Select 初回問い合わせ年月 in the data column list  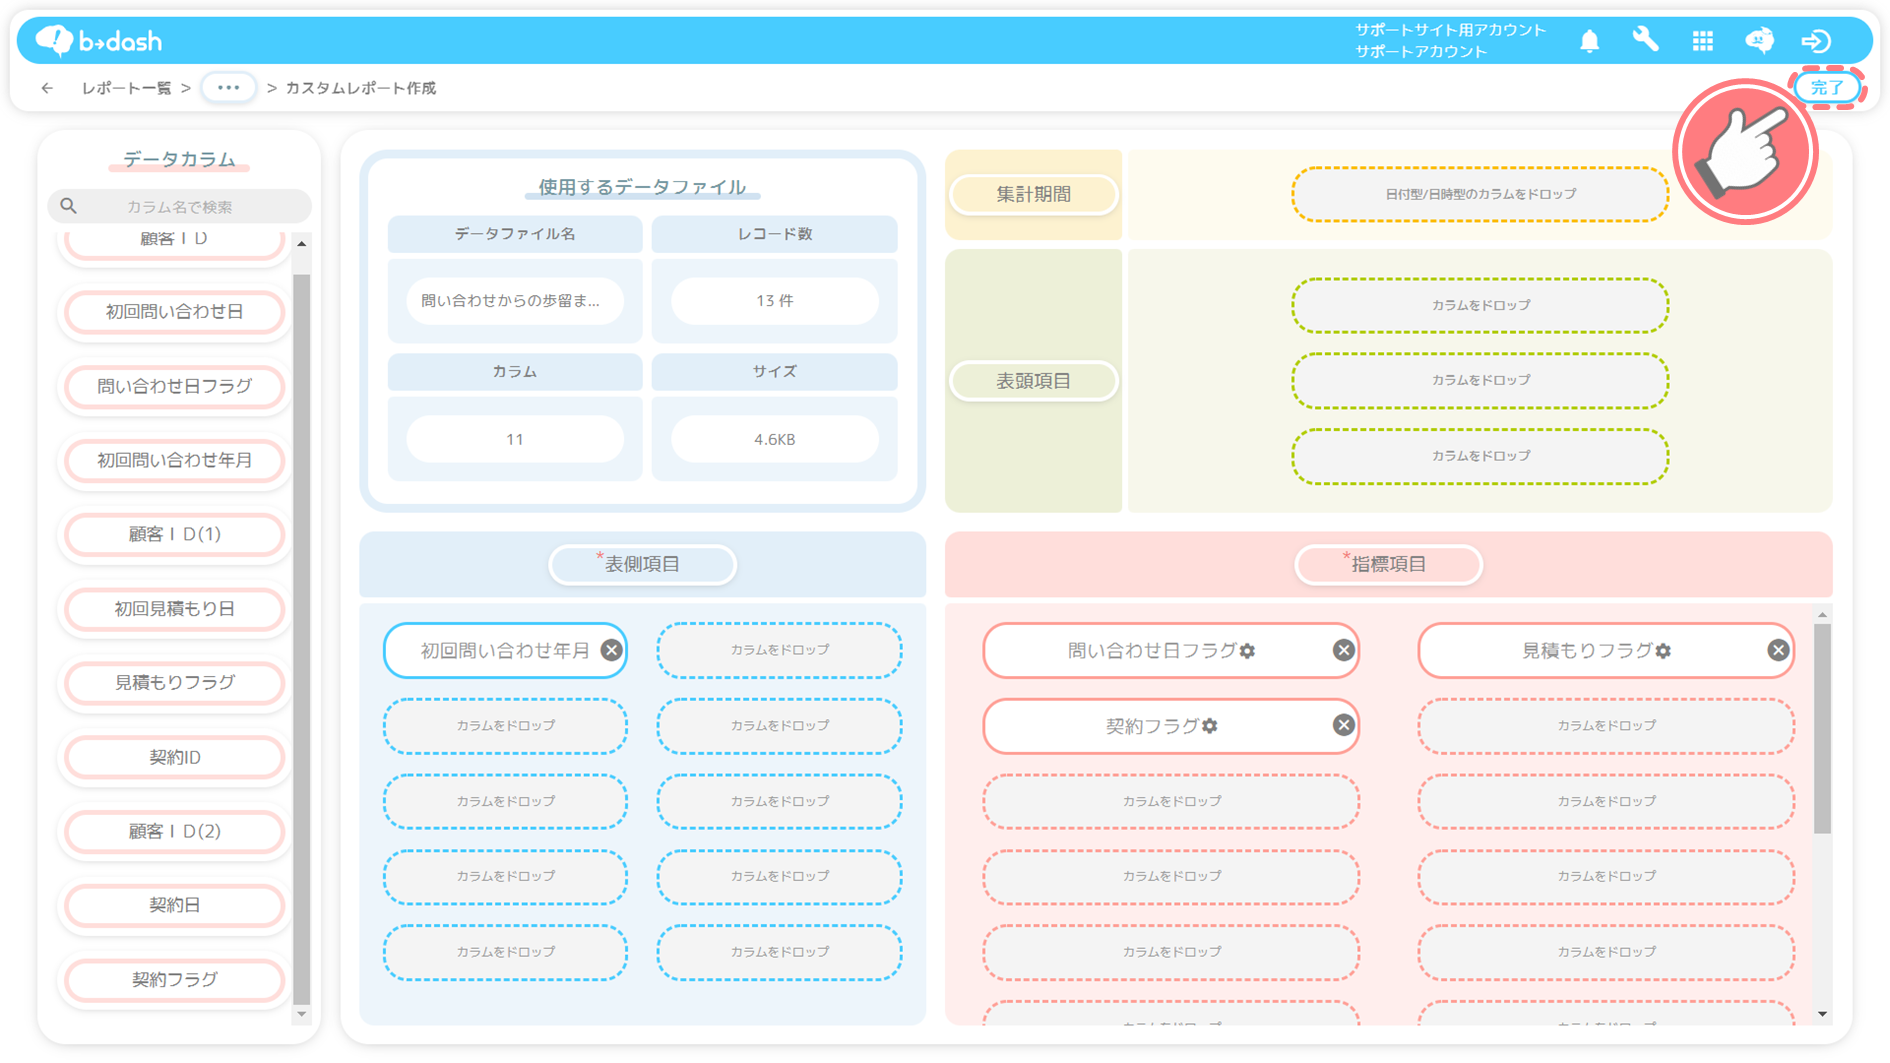175,460
